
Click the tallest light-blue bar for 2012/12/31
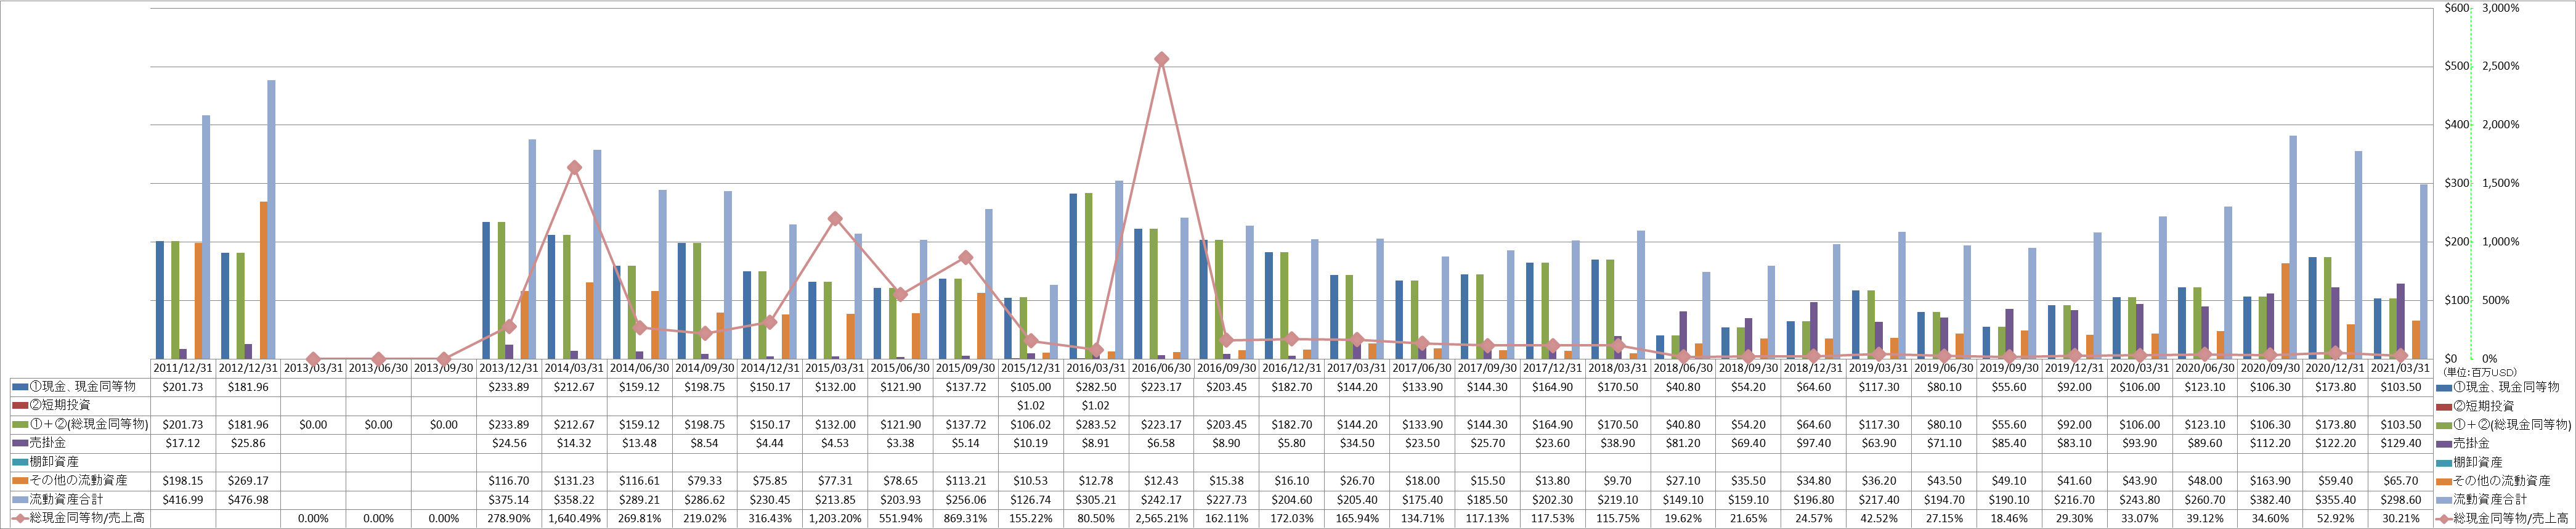point(271,219)
